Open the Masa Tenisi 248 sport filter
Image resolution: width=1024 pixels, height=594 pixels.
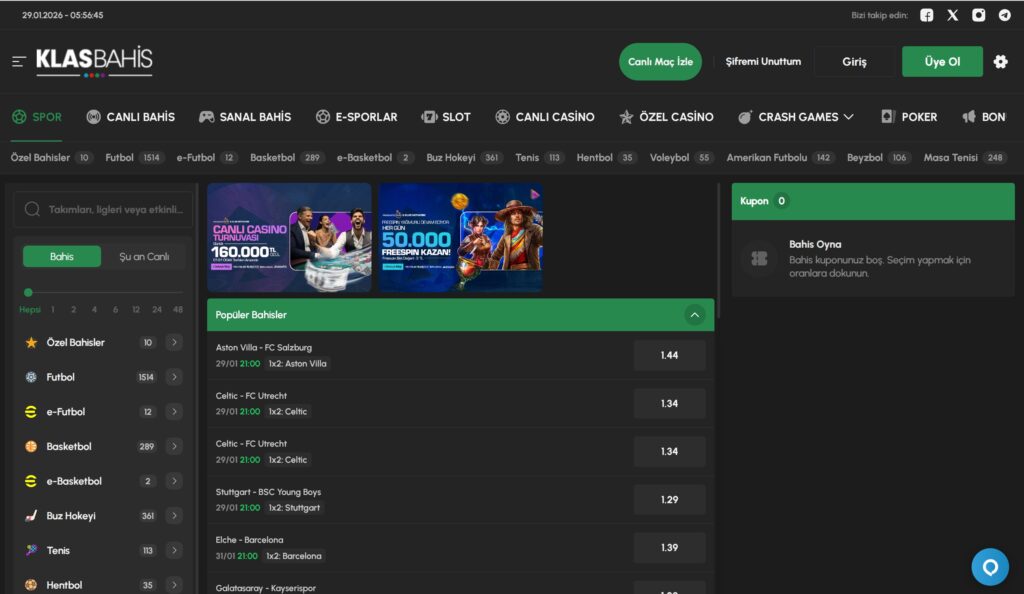point(965,157)
